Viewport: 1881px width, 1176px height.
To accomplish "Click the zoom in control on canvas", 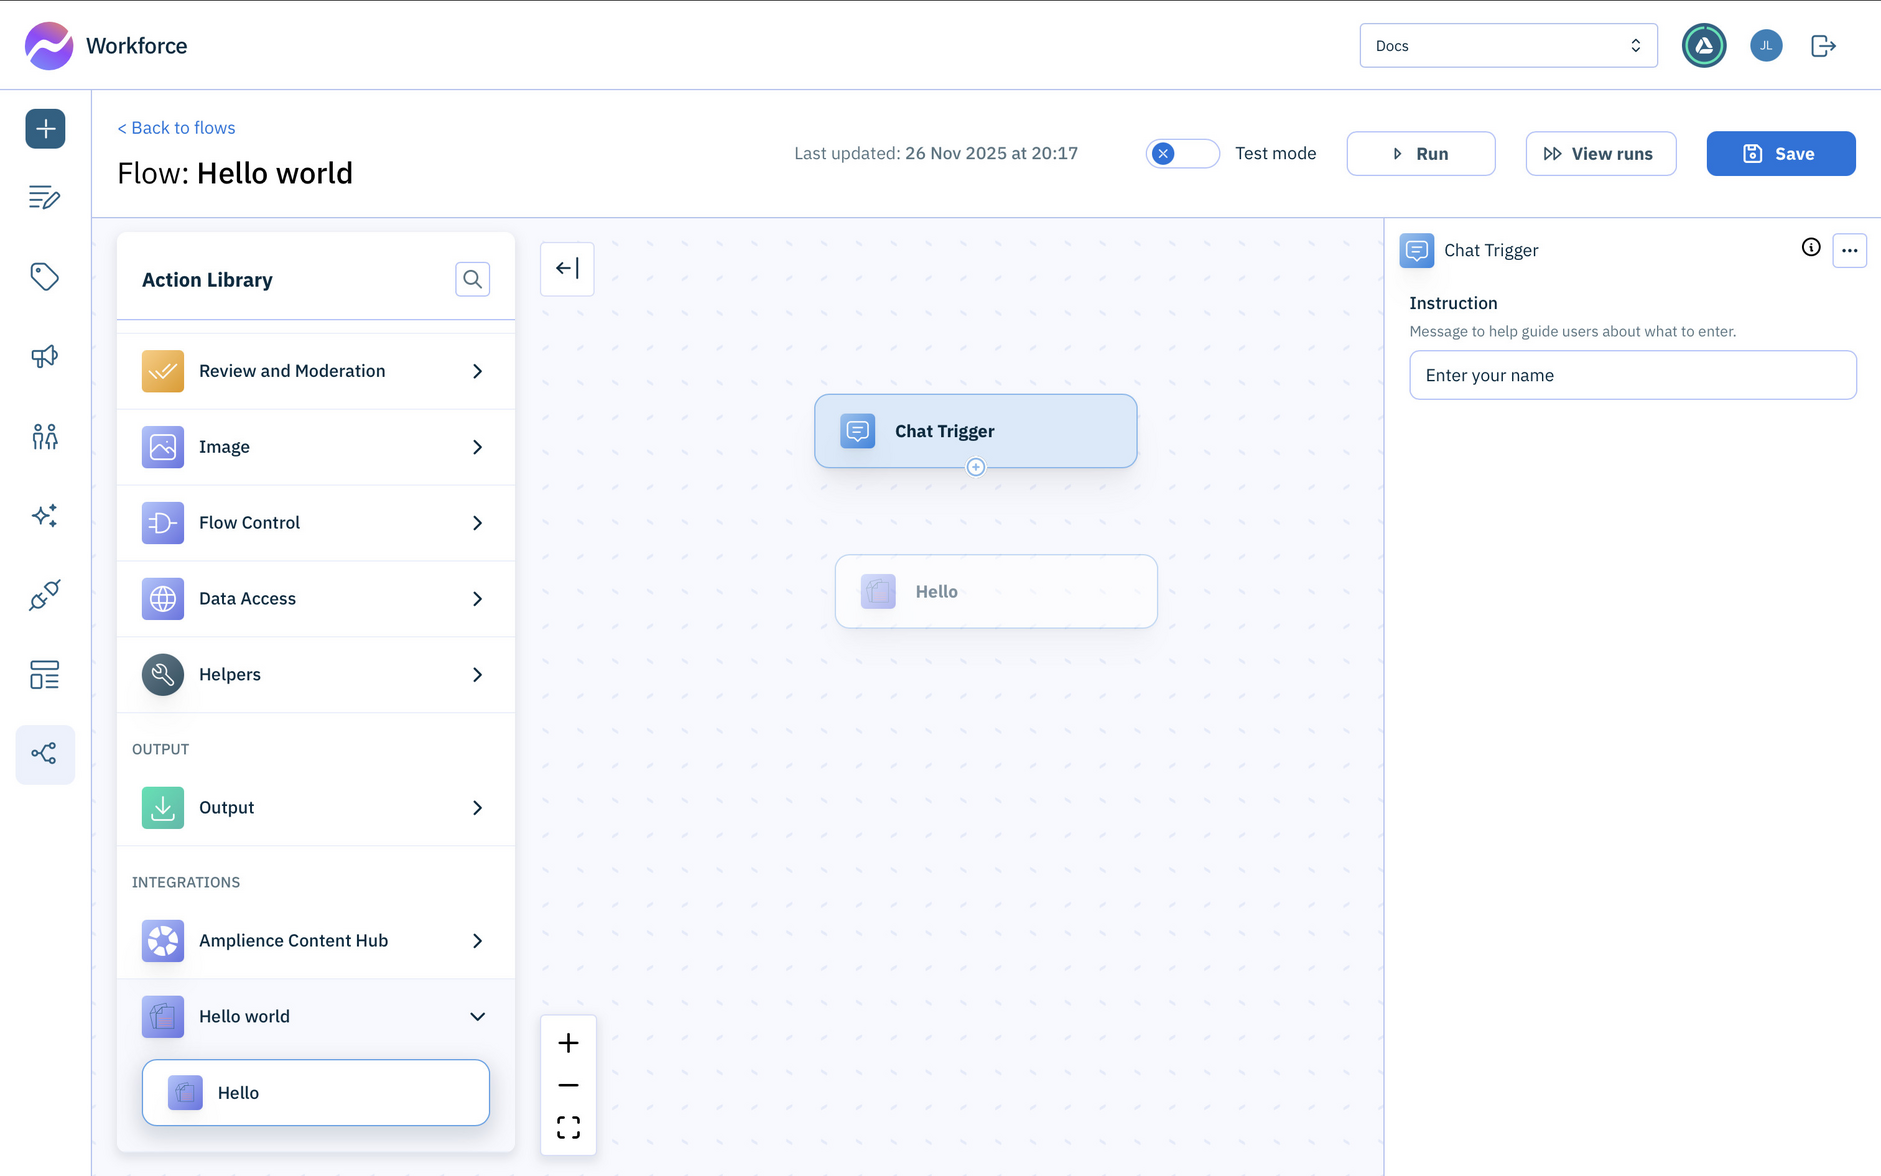I will click(568, 1042).
